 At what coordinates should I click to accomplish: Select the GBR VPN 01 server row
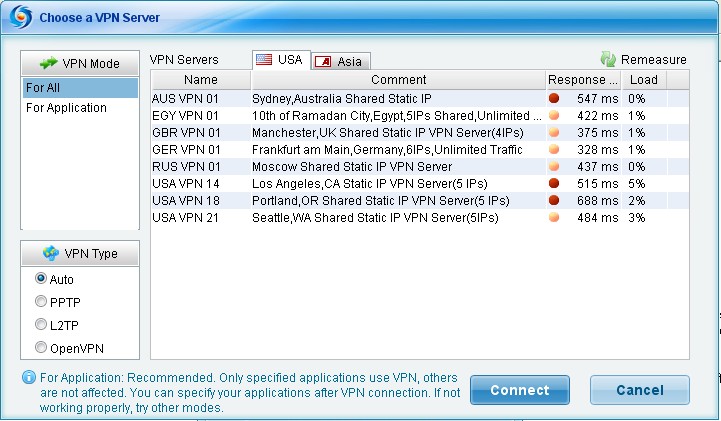(420, 132)
